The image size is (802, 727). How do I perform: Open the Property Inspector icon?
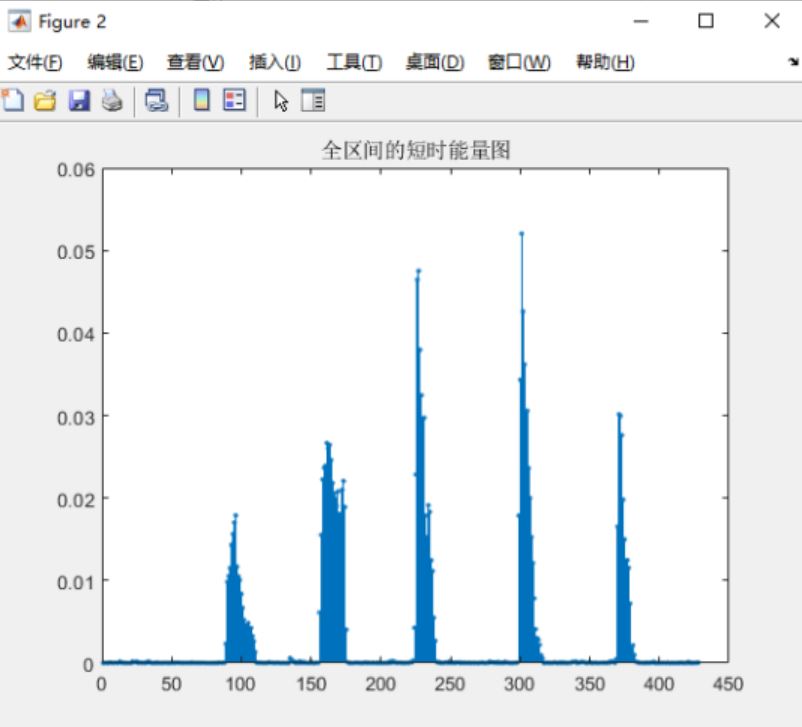pos(313,100)
